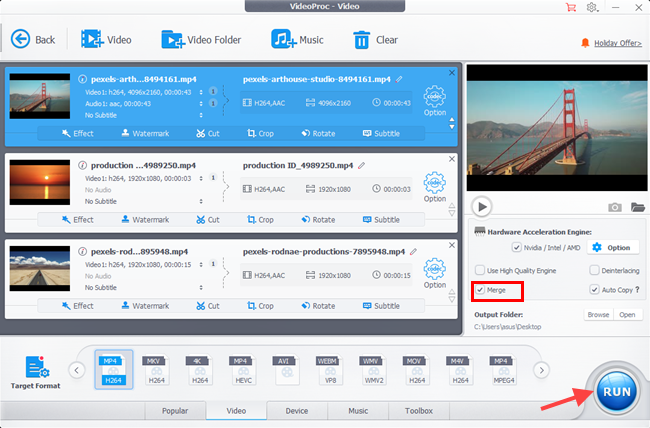Show info for pexels-rod...895948.mp4
The image size is (650, 428).
(x=82, y=251)
